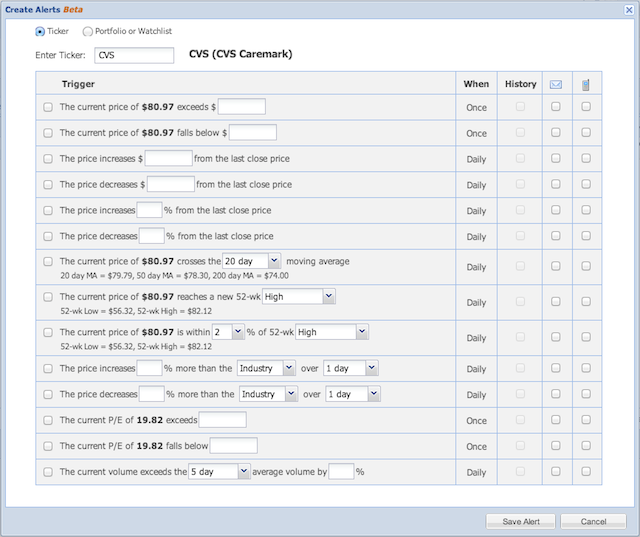
Task: Check phone alert for new 52-wk row
Action: click(586, 302)
